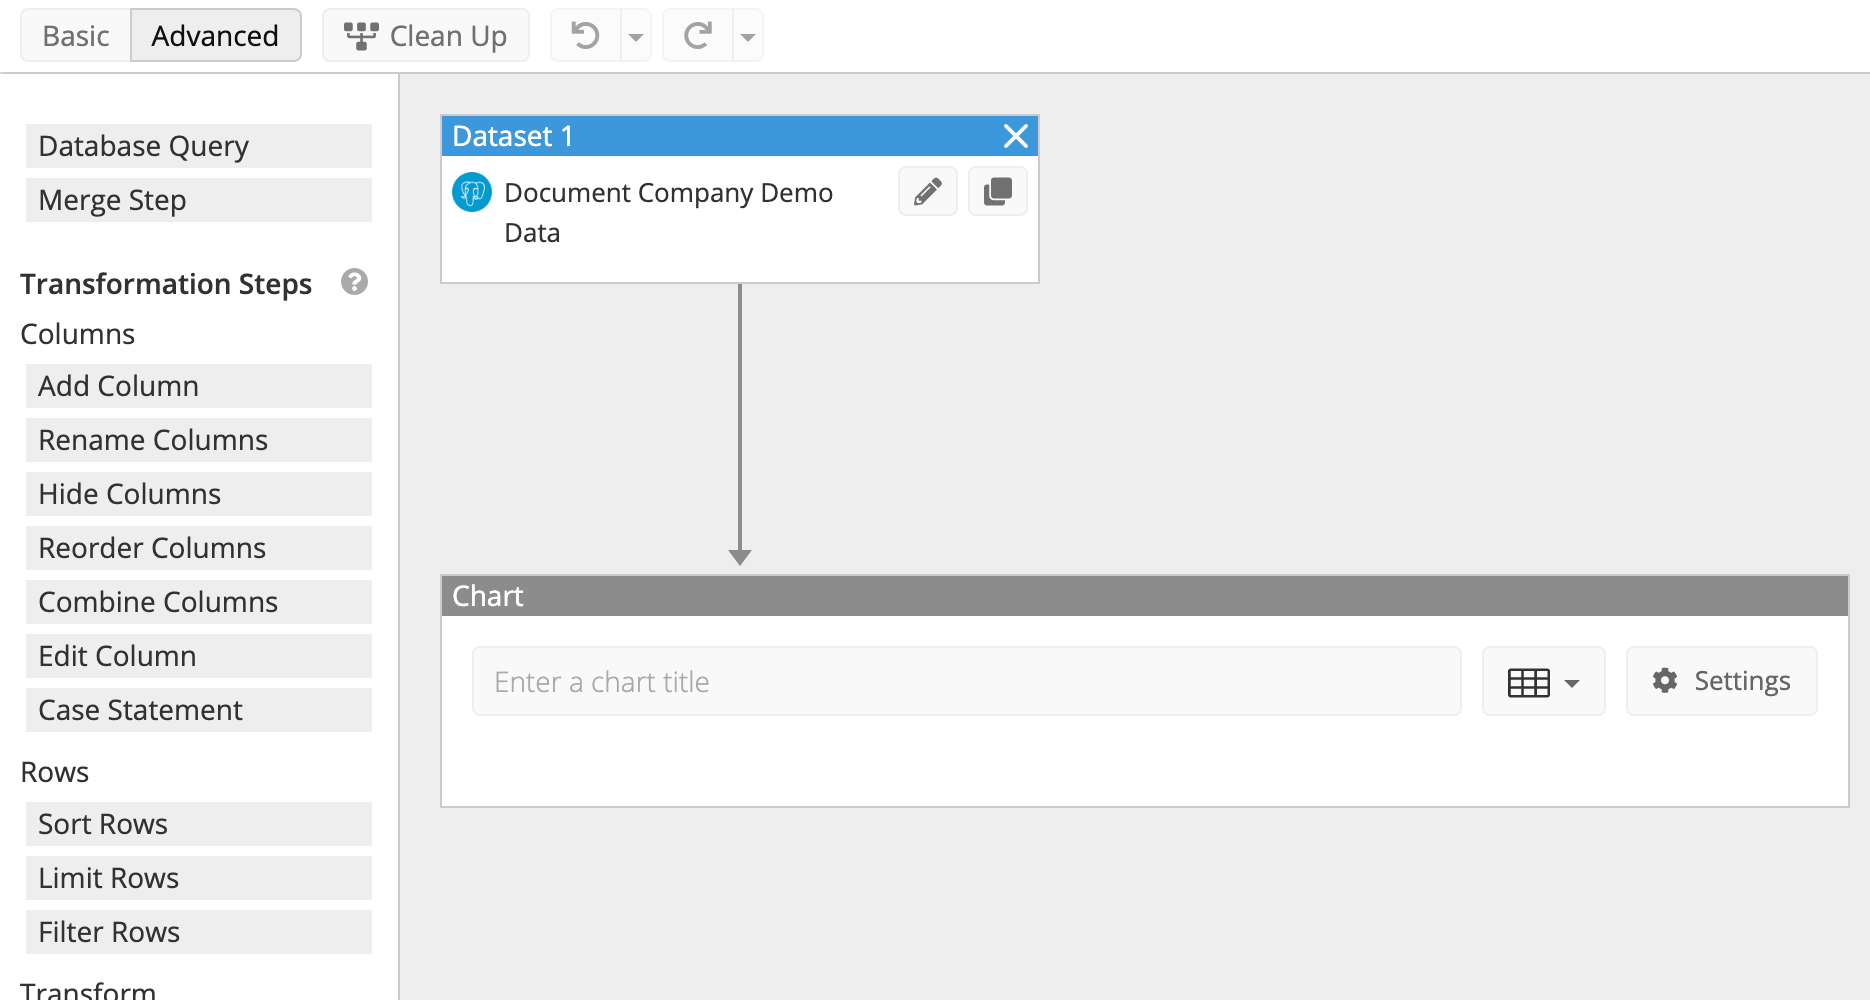Click the PostgreSQL data source icon
Screen dimensions: 1870x1000
(472, 192)
